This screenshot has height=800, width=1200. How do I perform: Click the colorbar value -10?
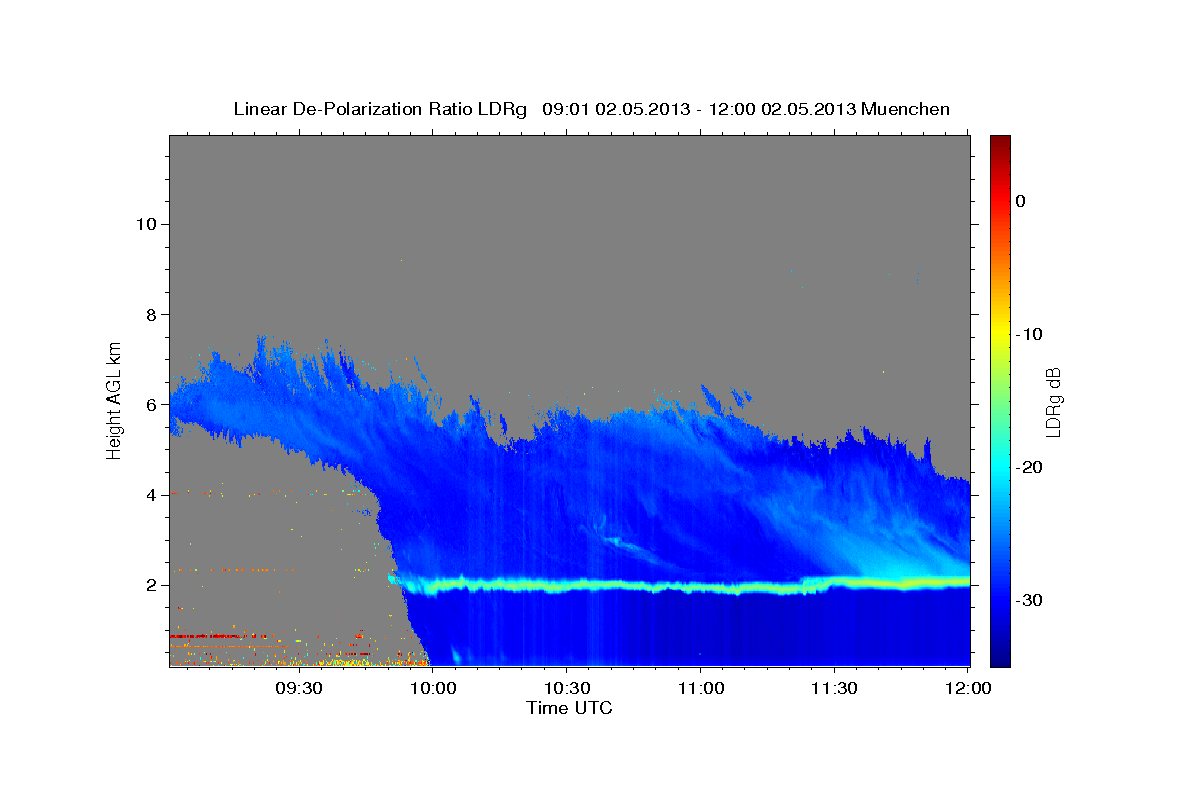[1029, 334]
